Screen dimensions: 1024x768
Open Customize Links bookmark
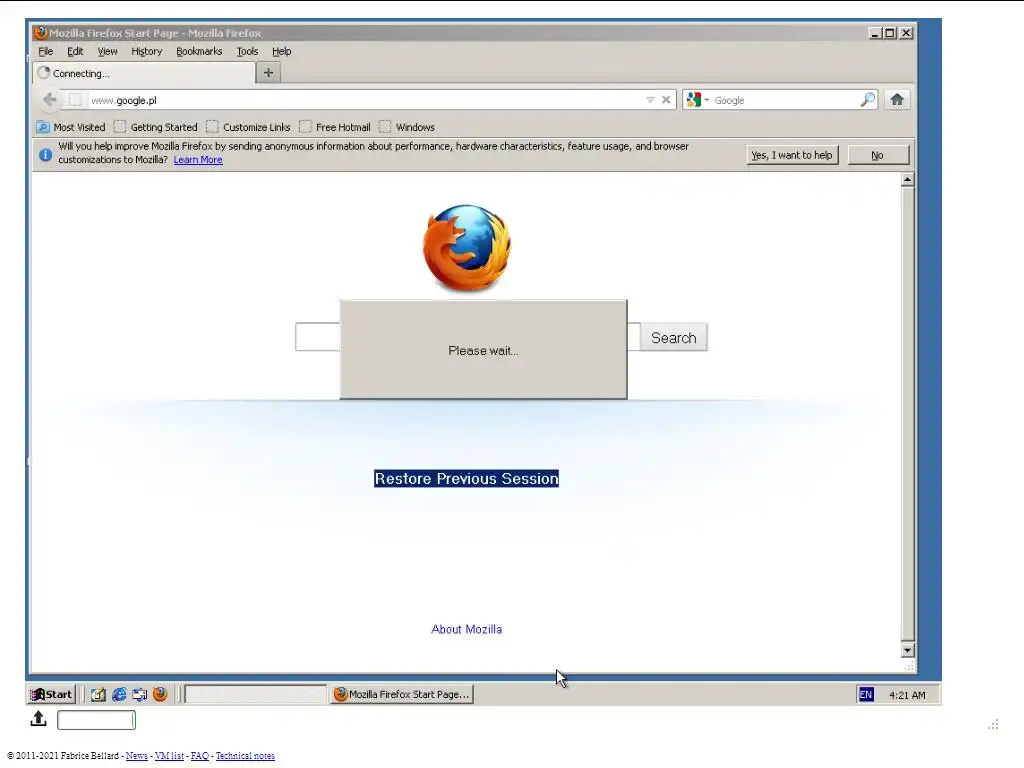(x=248, y=127)
